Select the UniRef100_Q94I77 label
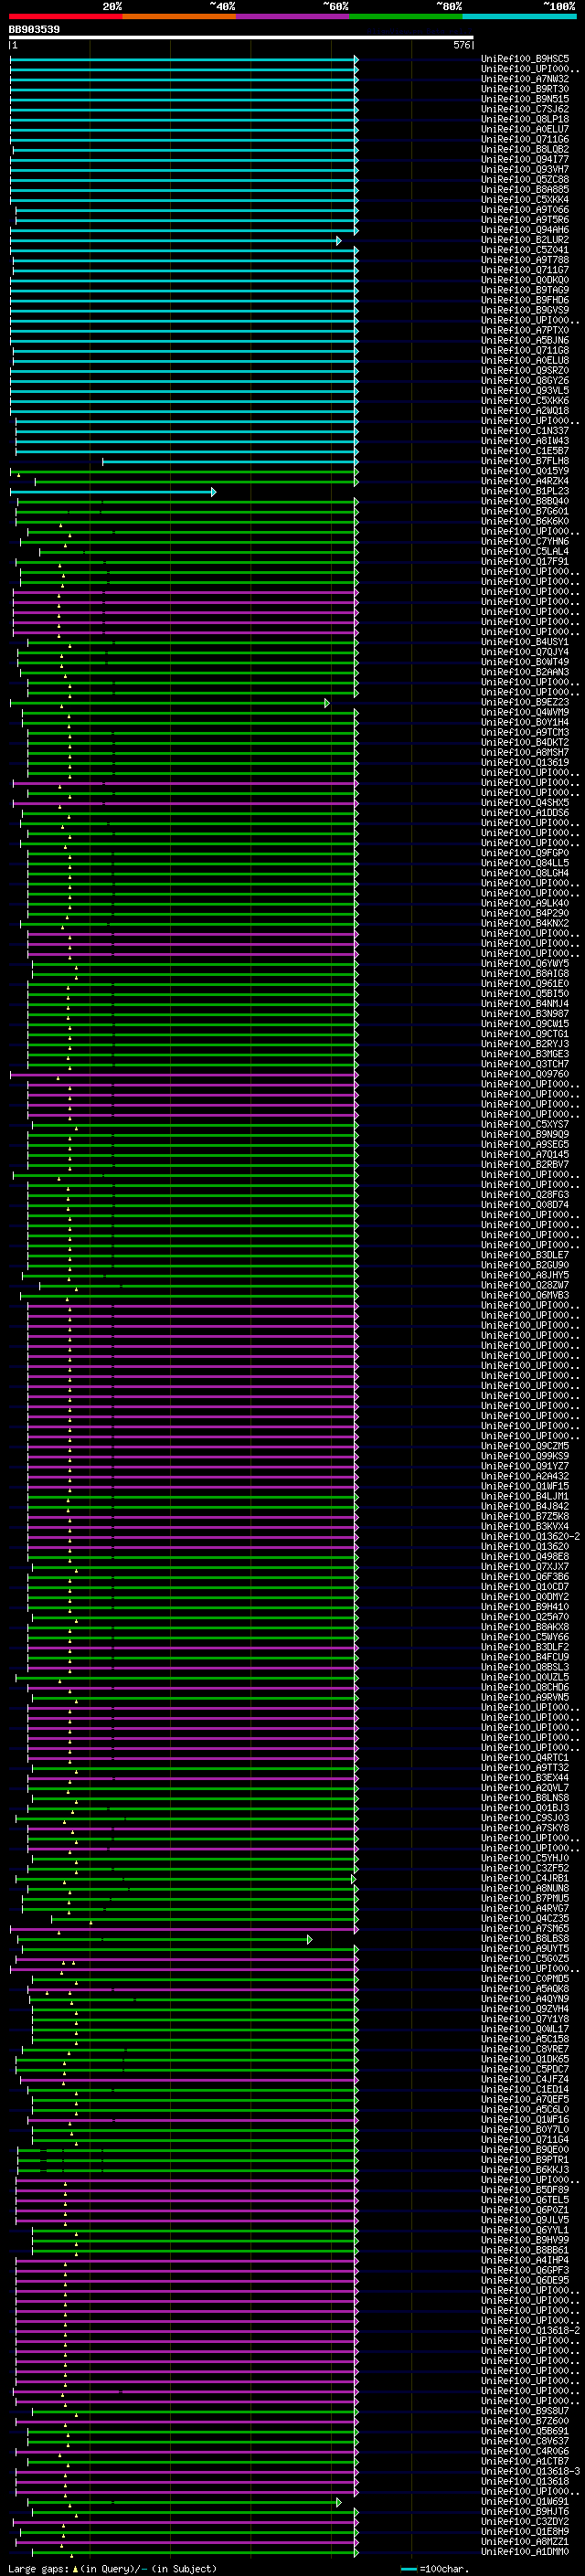The height and width of the screenshot is (2576, 585). pos(525,159)
